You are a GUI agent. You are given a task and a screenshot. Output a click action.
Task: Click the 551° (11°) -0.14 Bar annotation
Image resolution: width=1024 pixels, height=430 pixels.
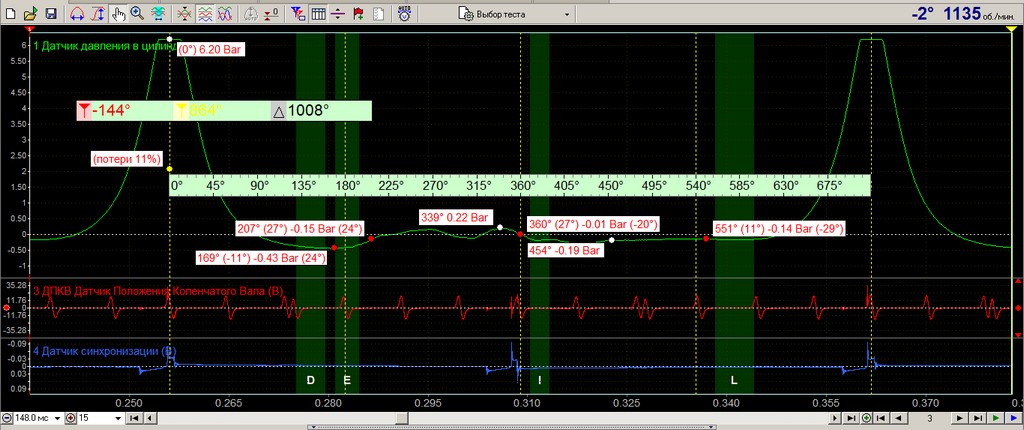[779, 229]
